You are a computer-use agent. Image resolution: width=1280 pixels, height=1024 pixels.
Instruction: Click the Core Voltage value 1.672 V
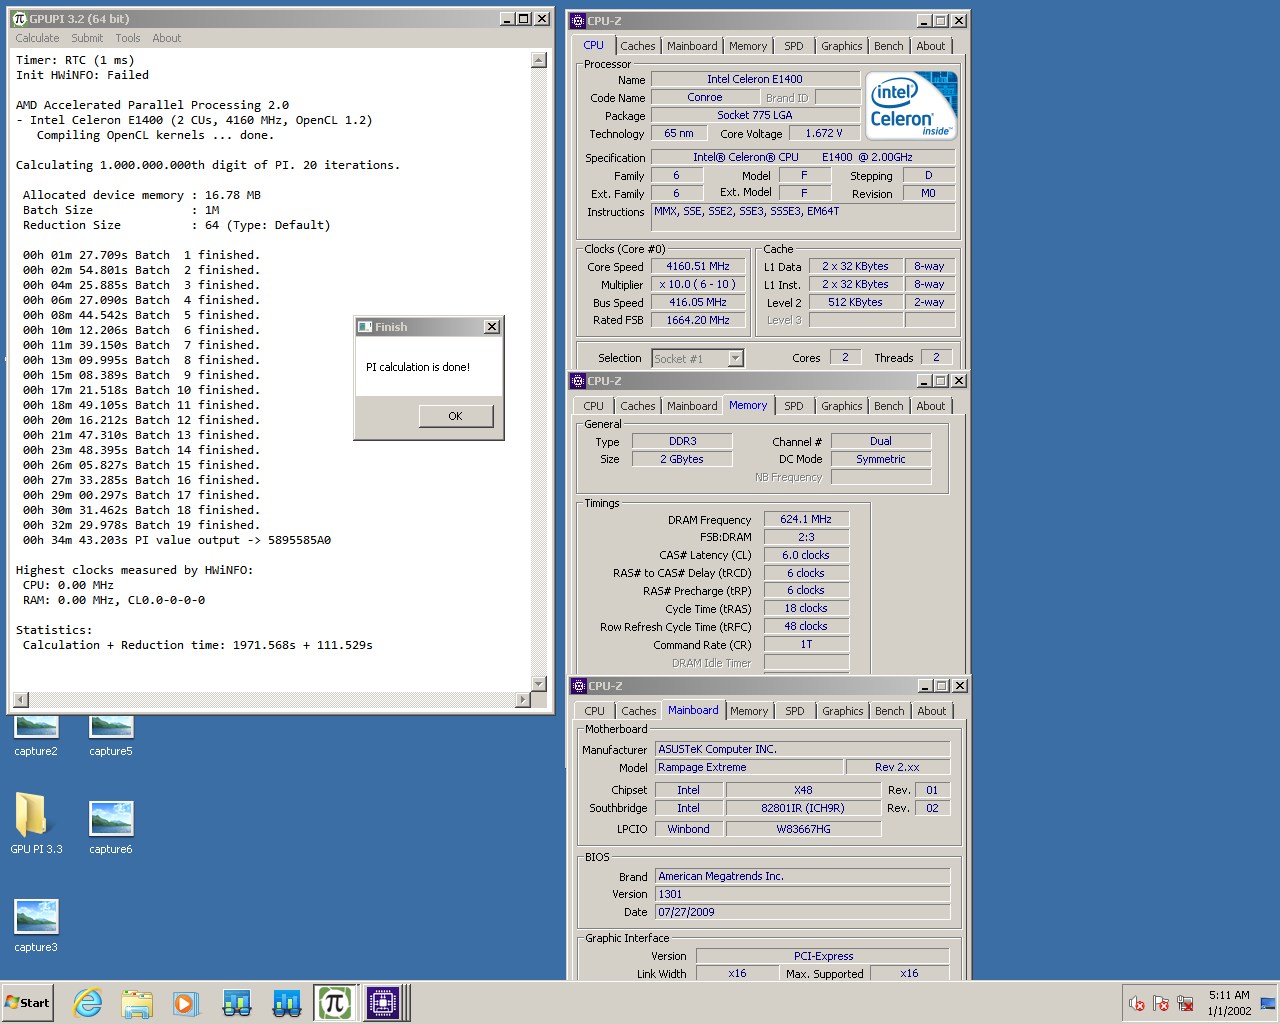[x=824, y=133]
